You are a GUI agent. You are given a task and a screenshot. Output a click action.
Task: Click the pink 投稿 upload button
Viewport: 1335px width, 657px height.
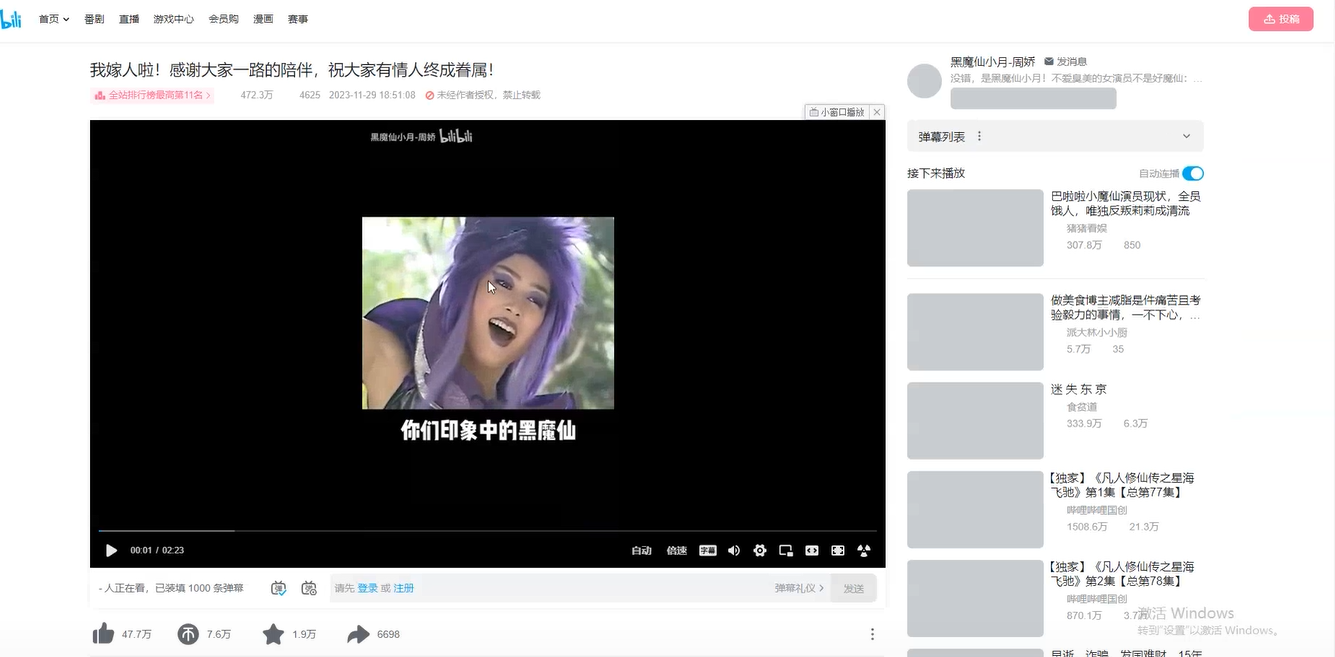[x=1281, y=19]
